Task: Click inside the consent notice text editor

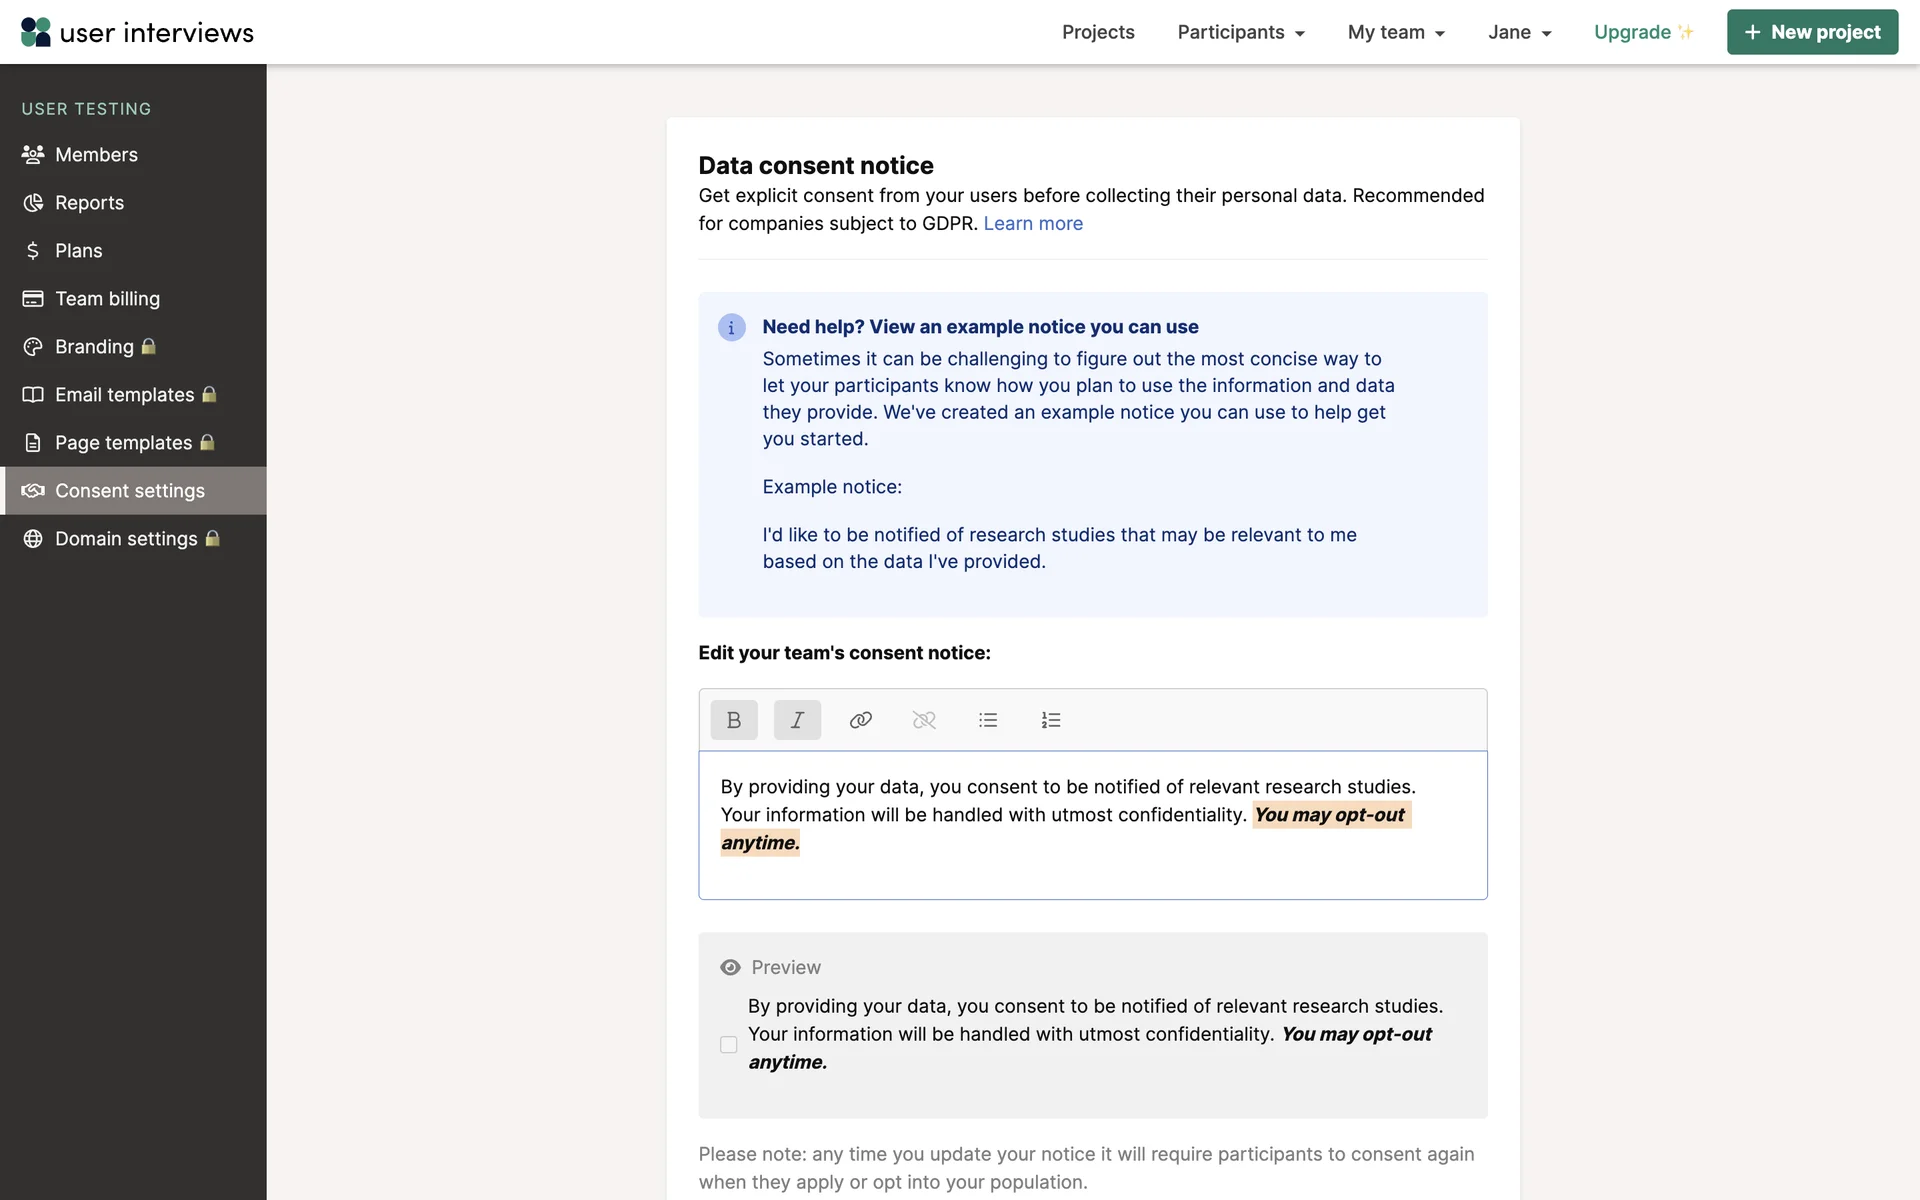Action: (1092, 870)
